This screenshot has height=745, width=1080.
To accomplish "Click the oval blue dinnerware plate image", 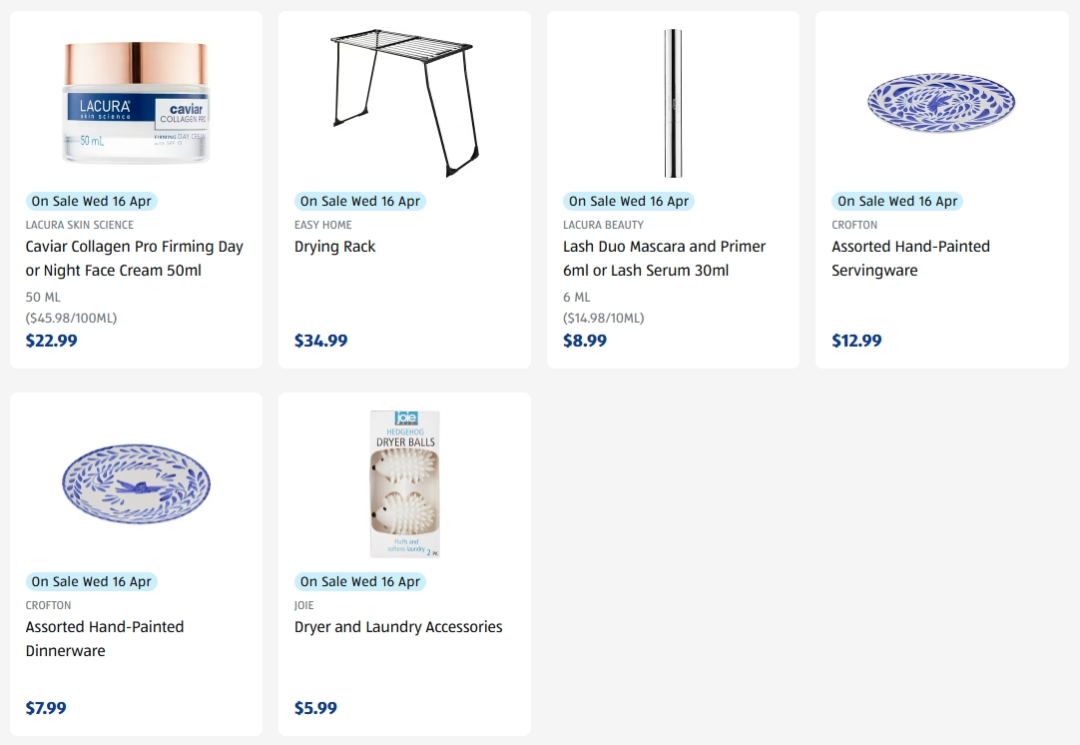I will click(136, 483).
